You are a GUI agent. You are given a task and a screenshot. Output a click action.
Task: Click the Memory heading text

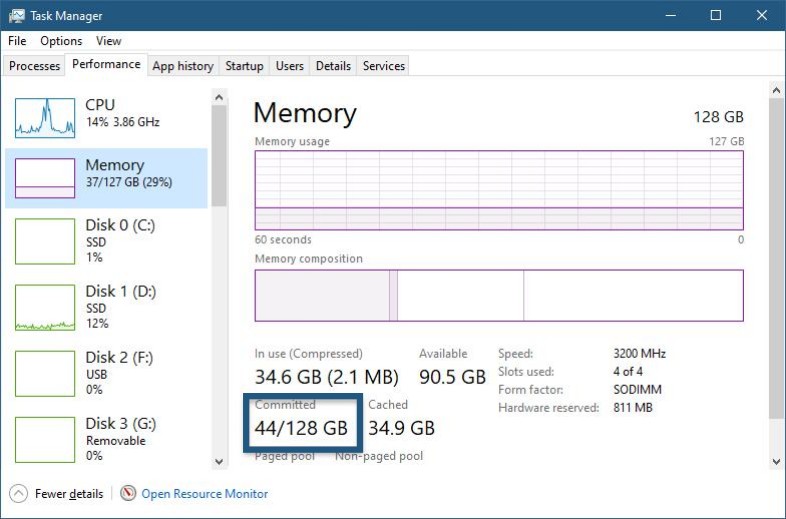[305, 113]
